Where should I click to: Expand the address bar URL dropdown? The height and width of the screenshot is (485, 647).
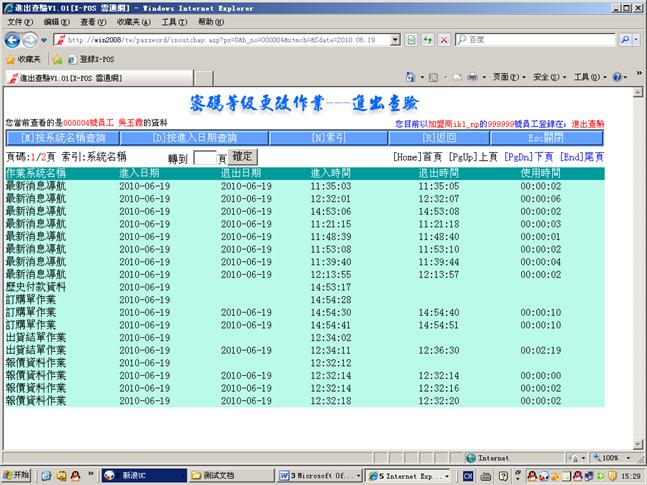click(x=396, y=40)
